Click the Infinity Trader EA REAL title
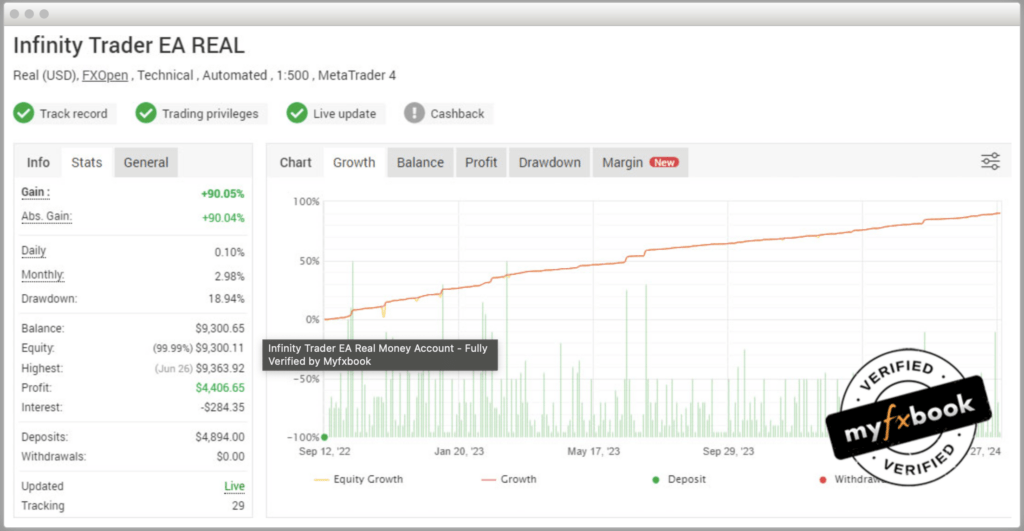This screenshot has height=531, width=1024. [129, 45]
